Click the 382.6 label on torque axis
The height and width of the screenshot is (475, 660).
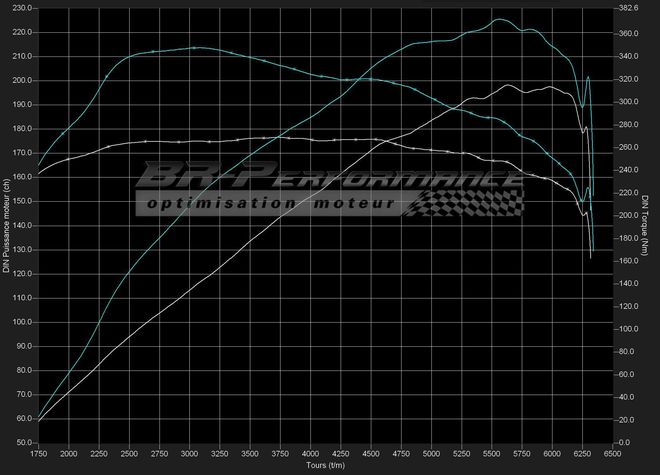628,7
